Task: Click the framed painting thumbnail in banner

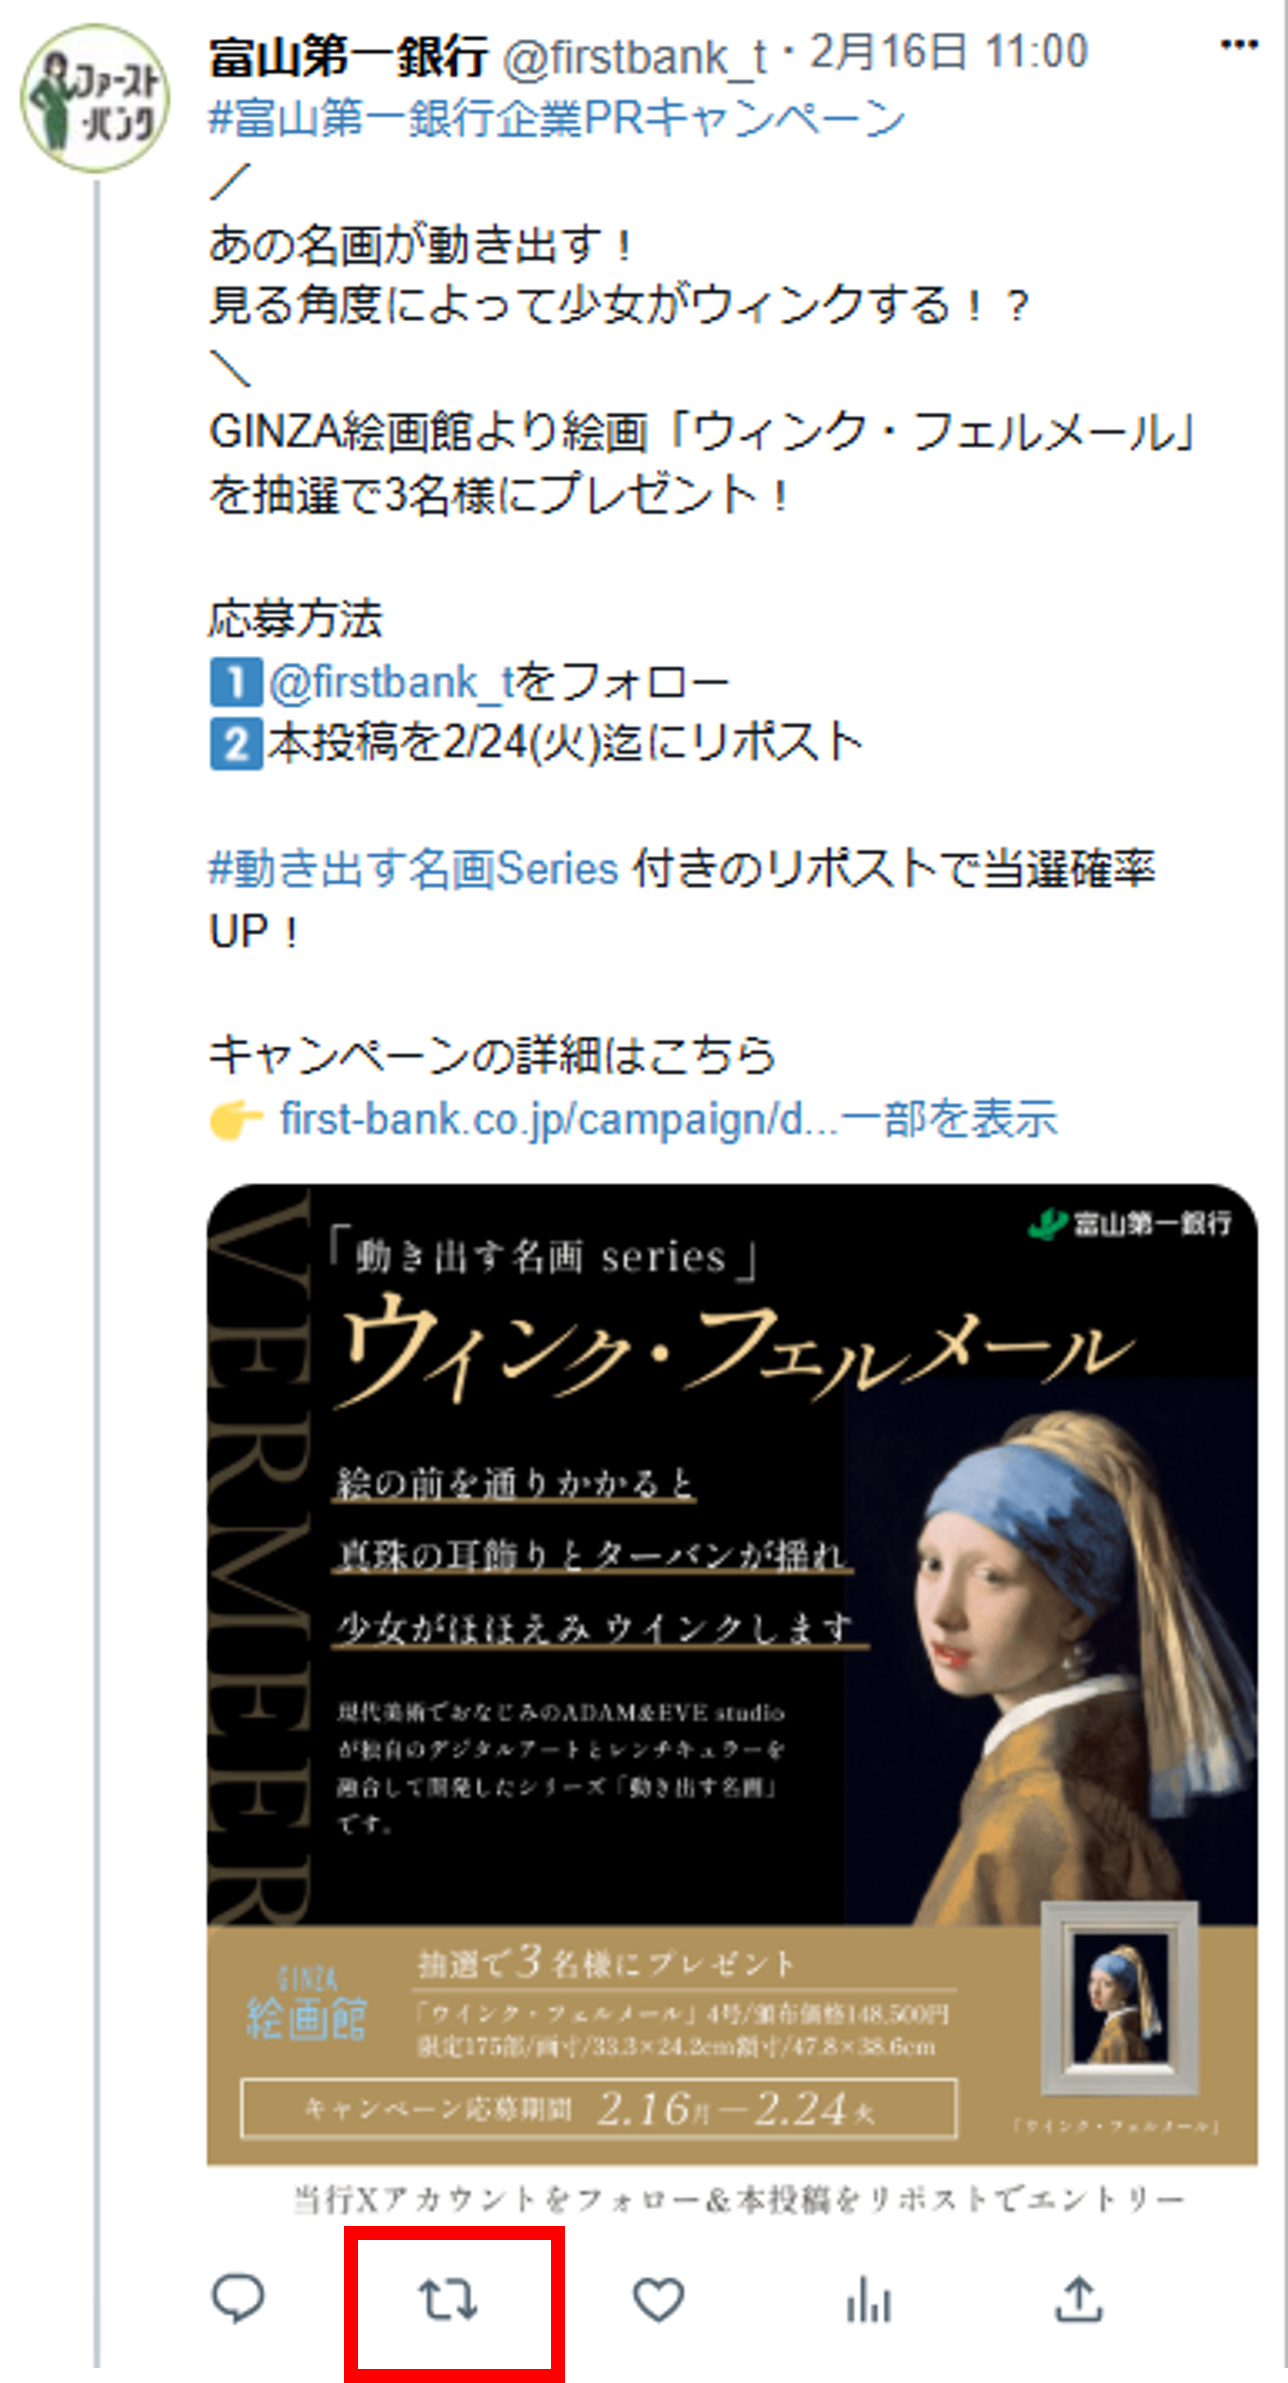Action: point(1120,2000)
